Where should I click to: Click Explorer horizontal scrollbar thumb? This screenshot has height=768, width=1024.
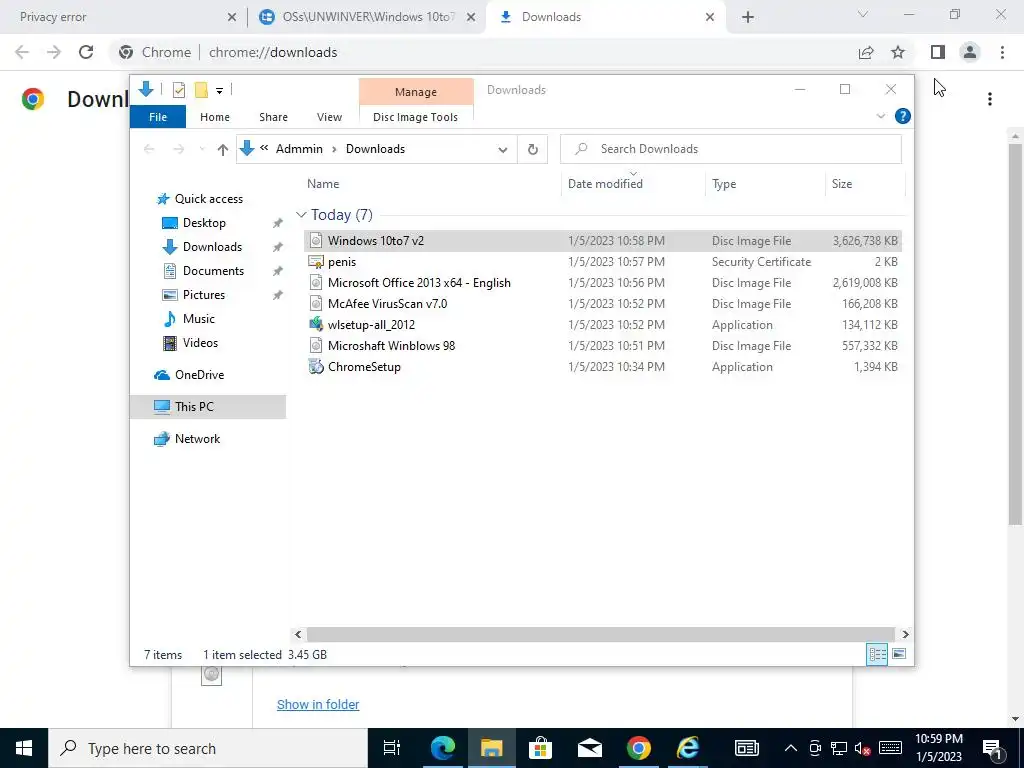point(600,634)
